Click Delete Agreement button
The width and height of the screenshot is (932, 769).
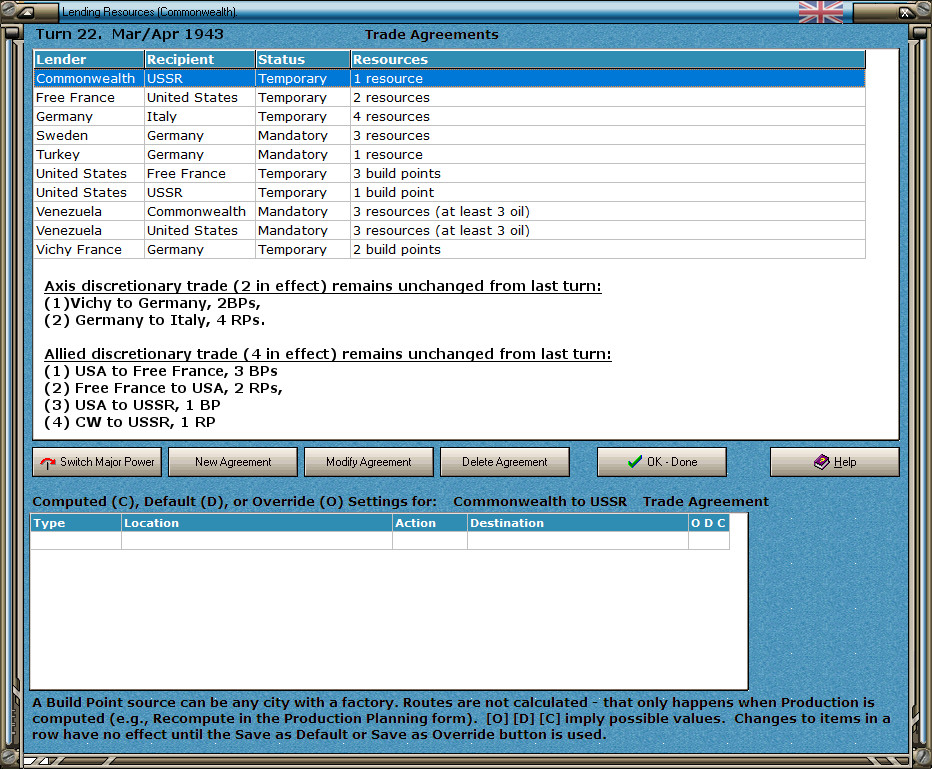pos(505,462)
